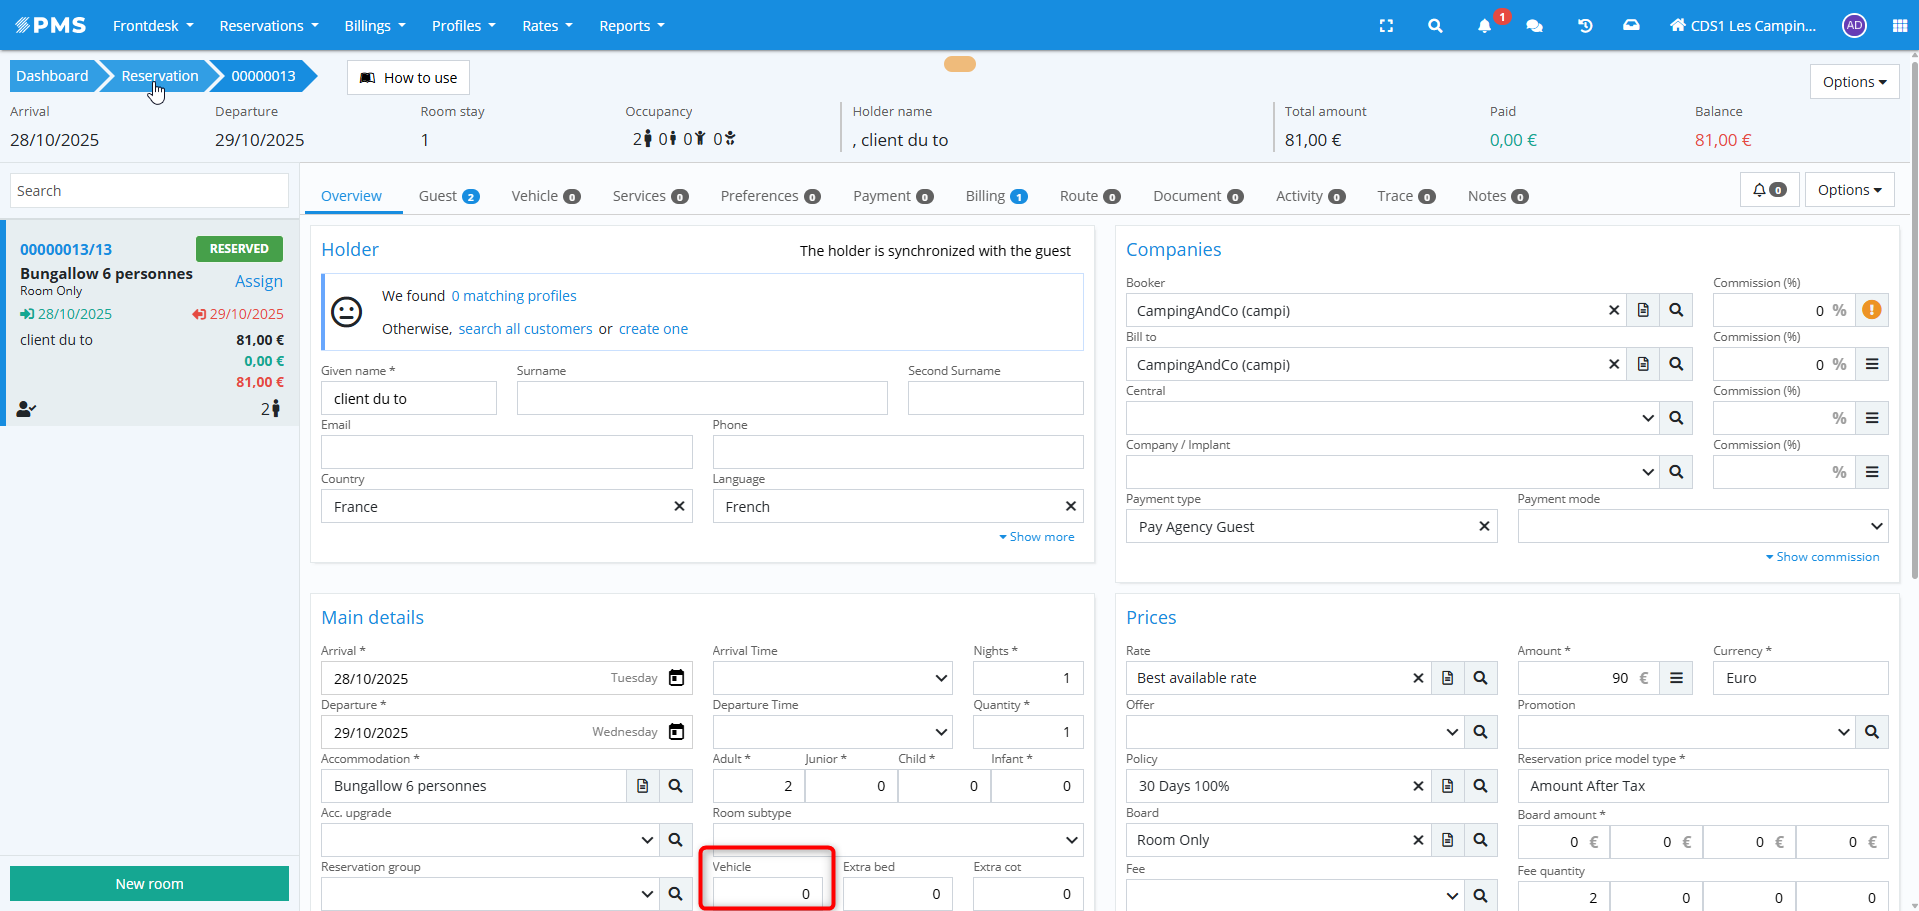
Task: Open the history clock icon
Action: 1584,26
